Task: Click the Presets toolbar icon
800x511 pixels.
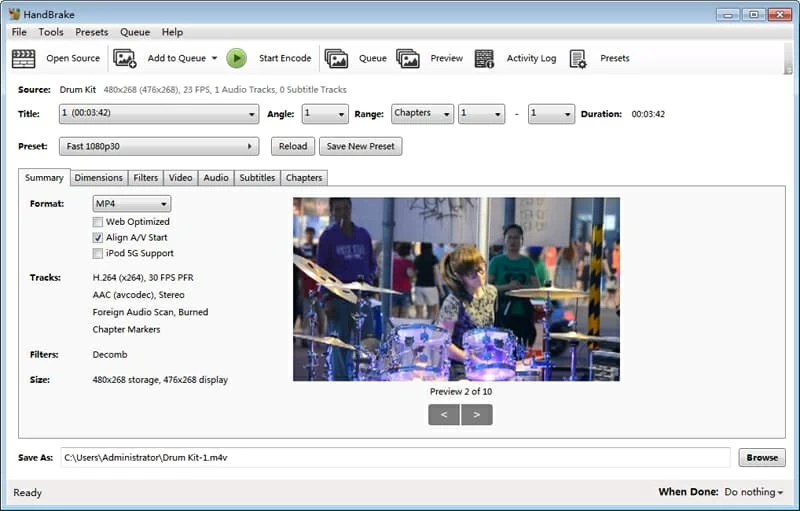Action: click(x=578, y=59)
